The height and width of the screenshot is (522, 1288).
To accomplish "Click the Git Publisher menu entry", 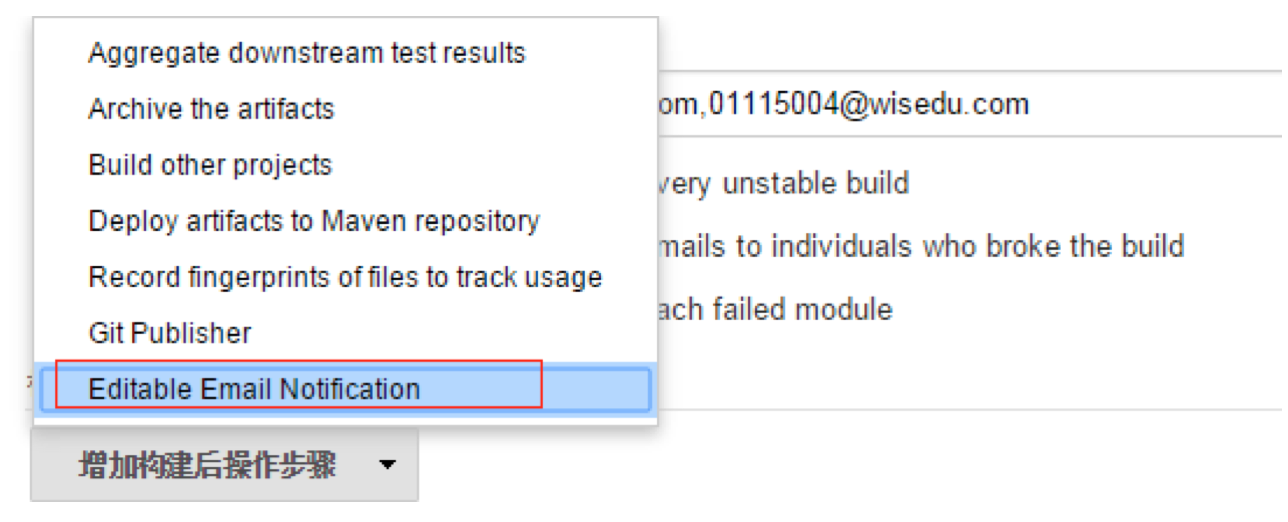I will click(345, 333).
